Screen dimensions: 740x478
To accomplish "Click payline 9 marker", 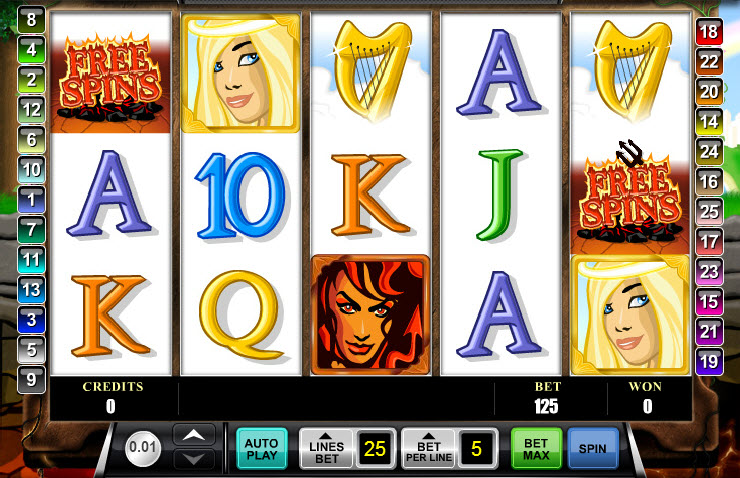I will coord(31,379).
